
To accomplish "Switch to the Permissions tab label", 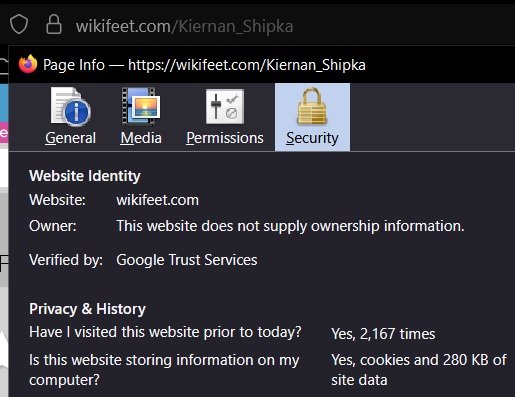I will 225,138.
